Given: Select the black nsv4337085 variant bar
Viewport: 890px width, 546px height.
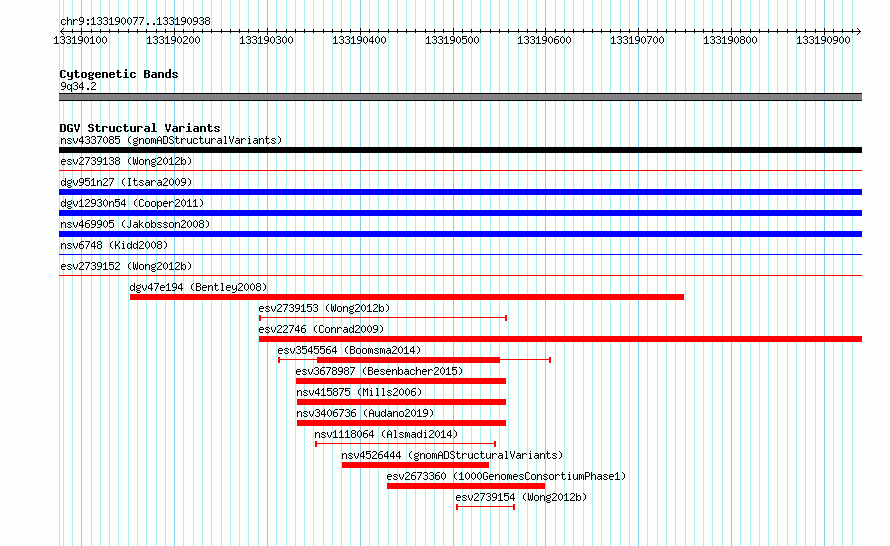Looking at the screenshot, I should coord(460,150).
